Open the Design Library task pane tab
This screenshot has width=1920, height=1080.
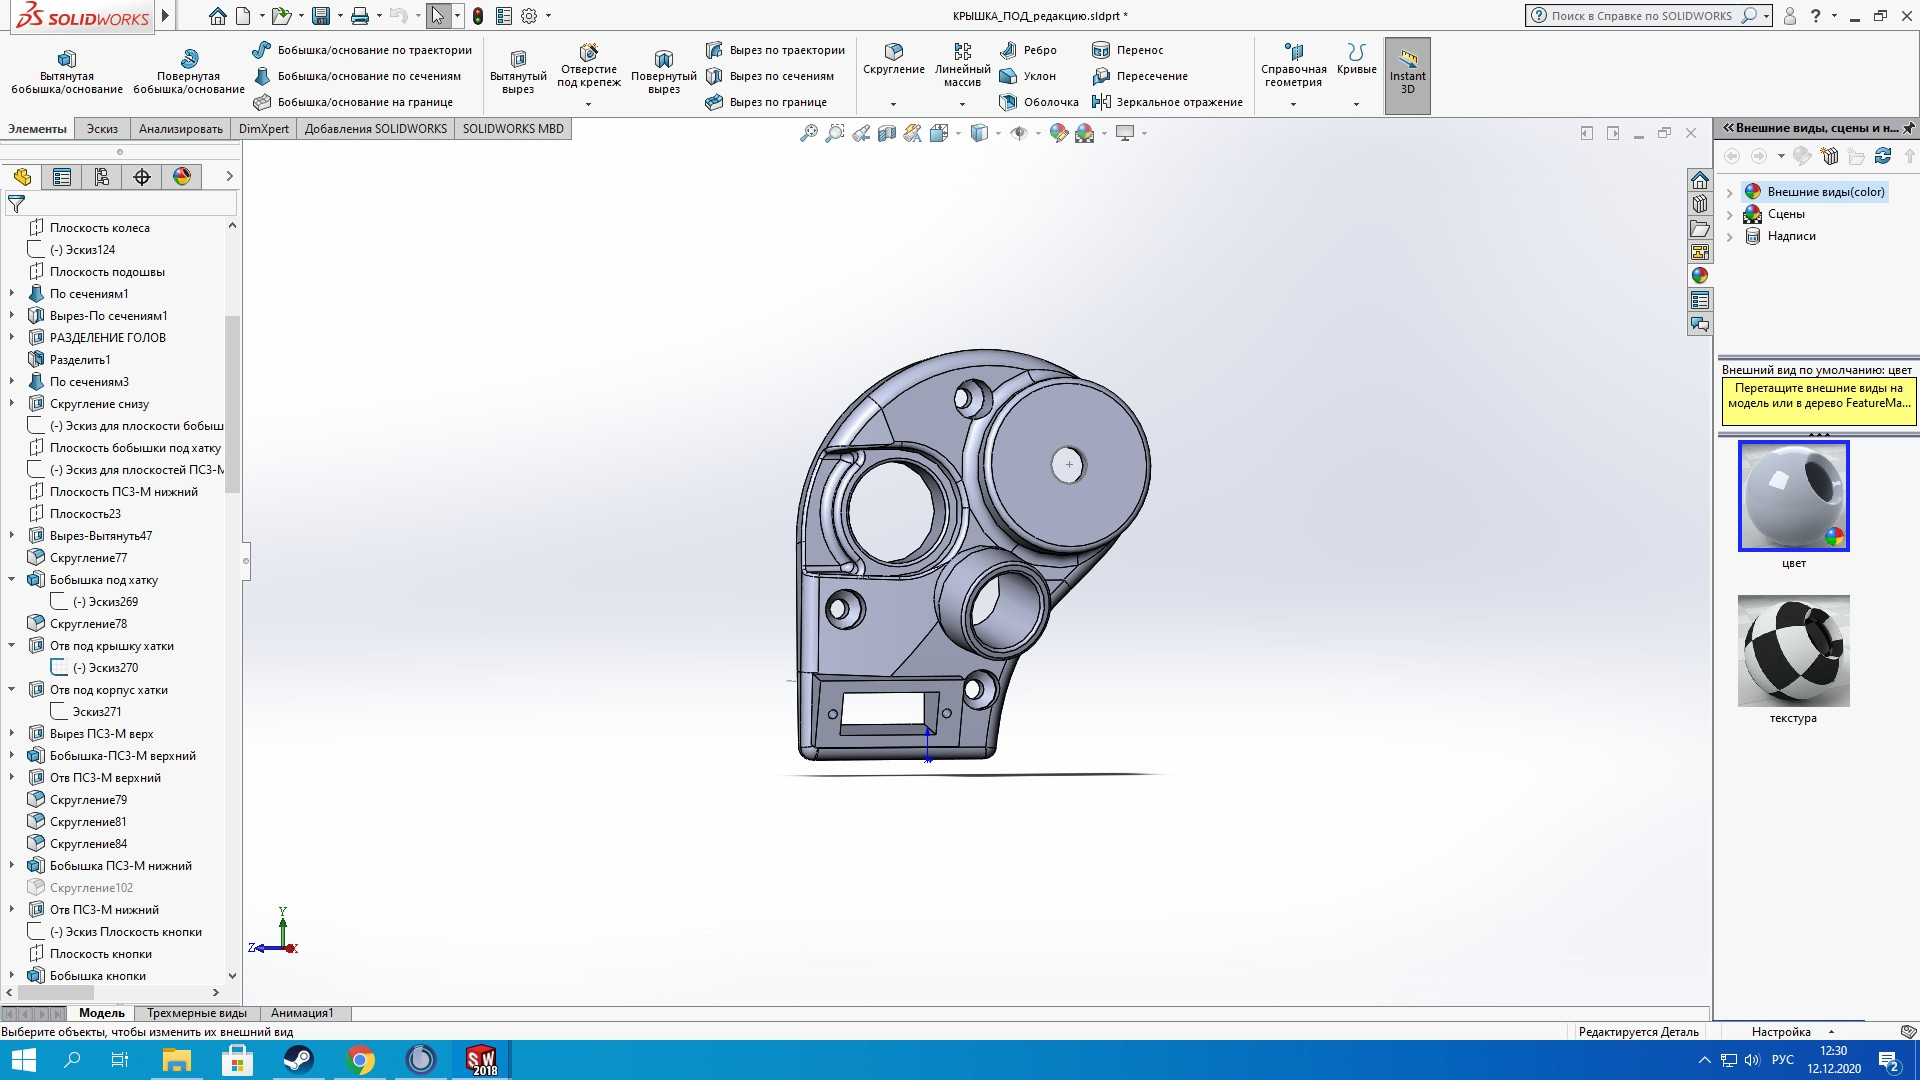coord(1700,204)
